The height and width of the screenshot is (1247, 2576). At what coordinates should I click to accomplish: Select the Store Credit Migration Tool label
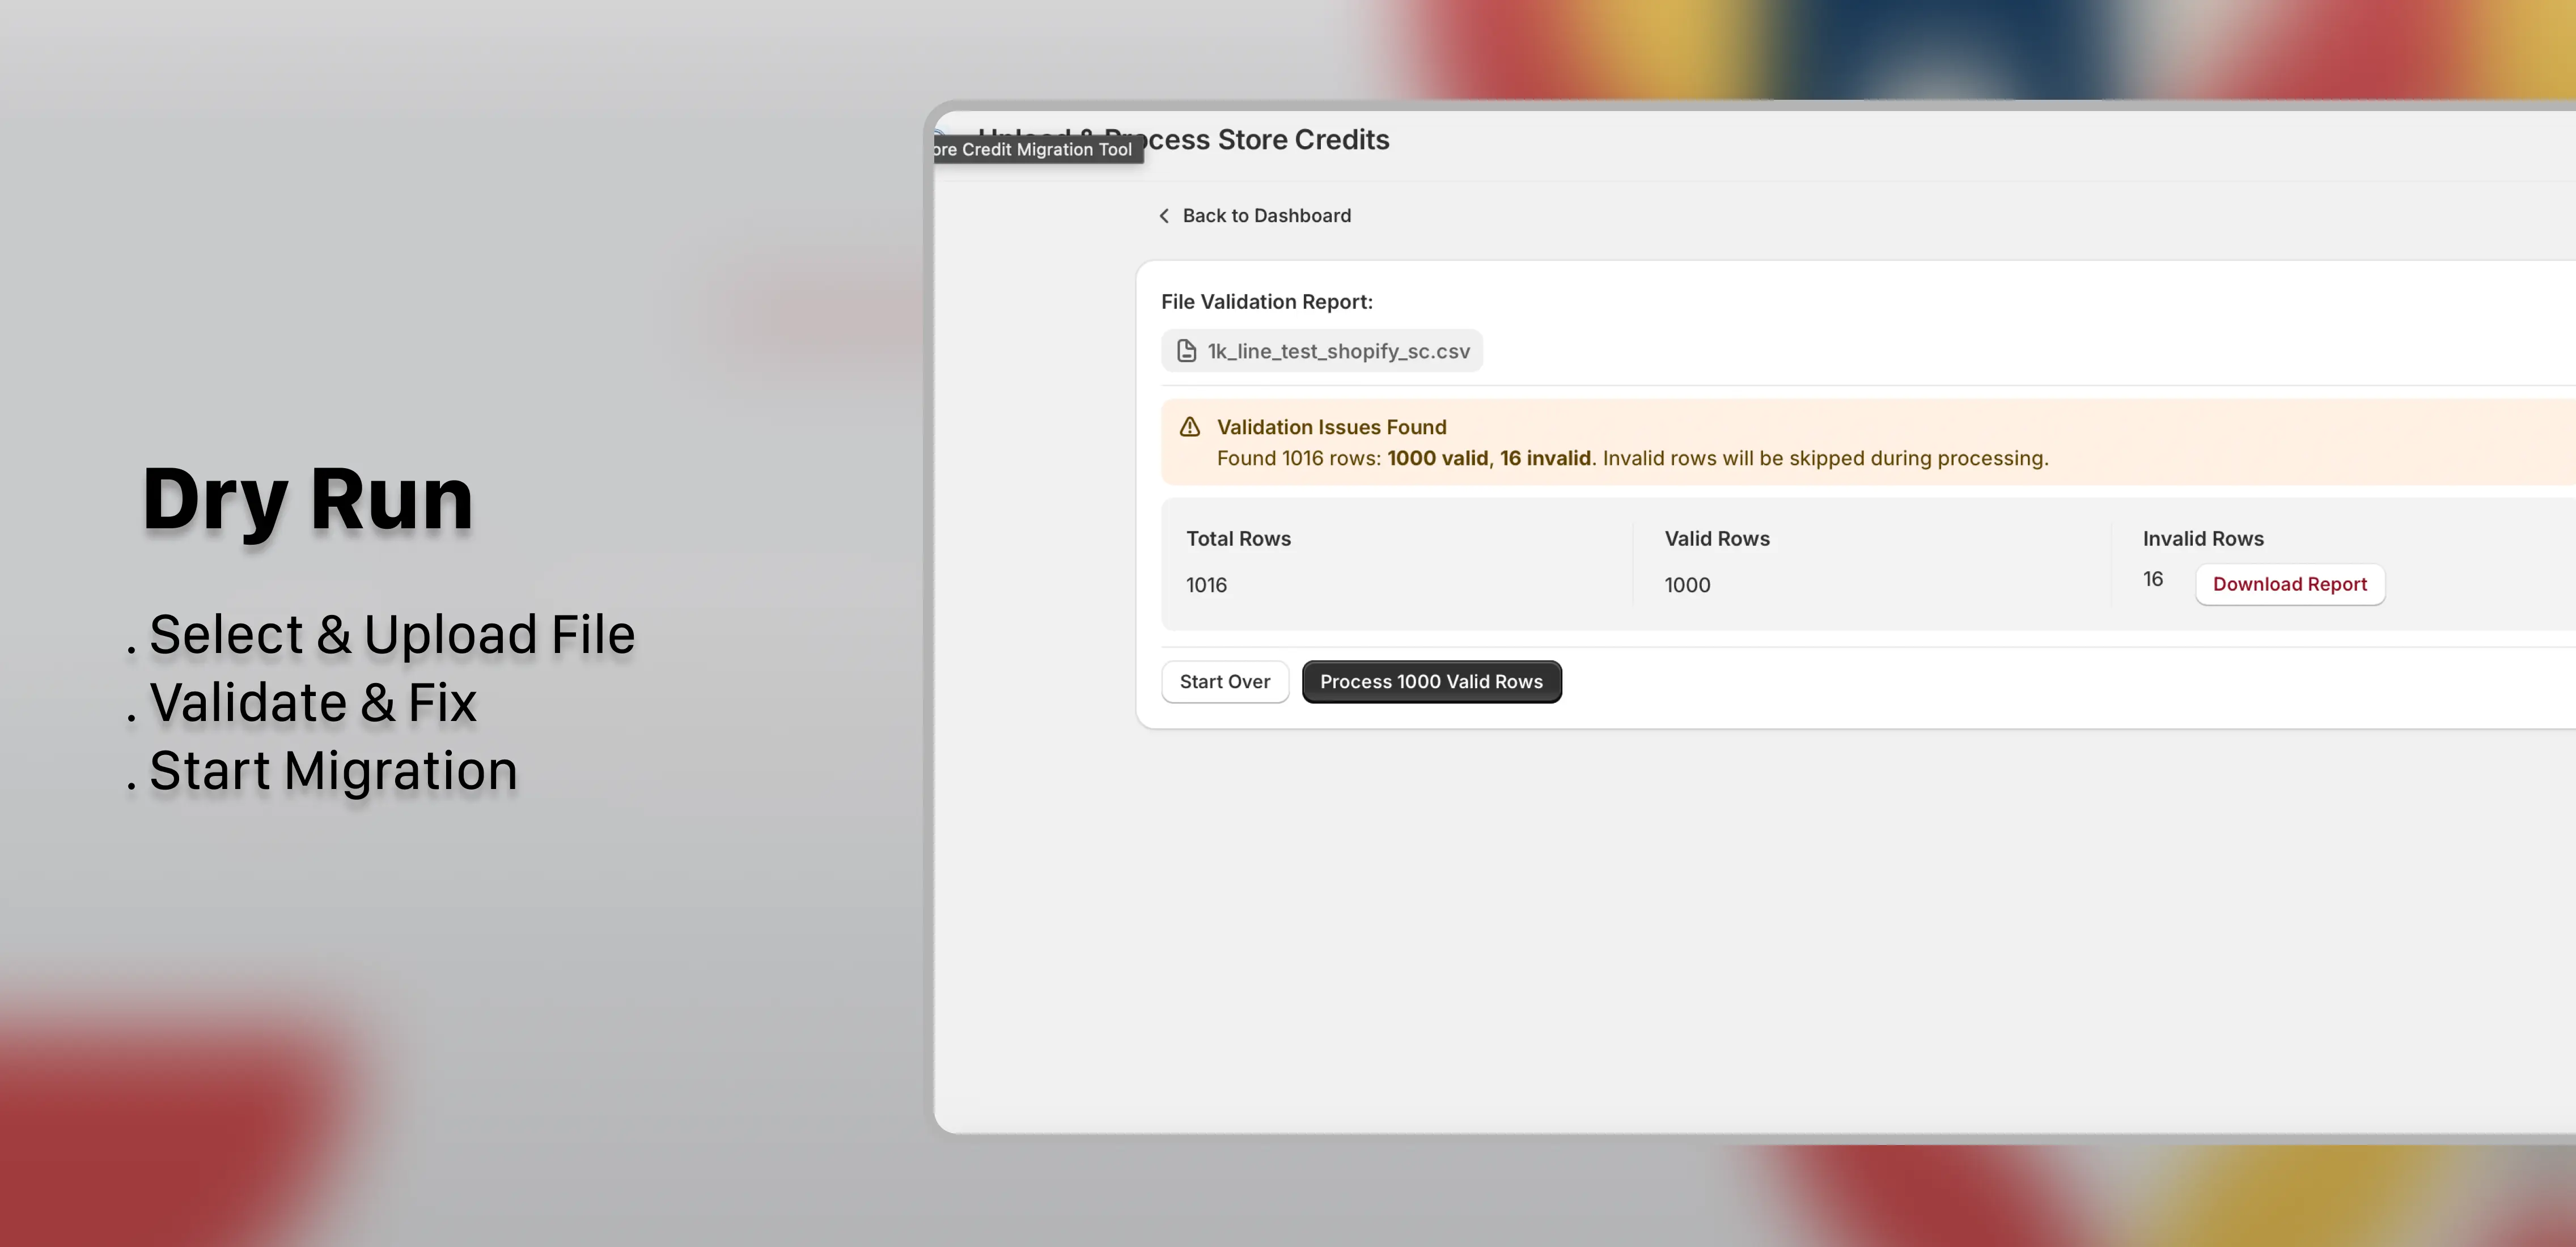point(1036,148)
